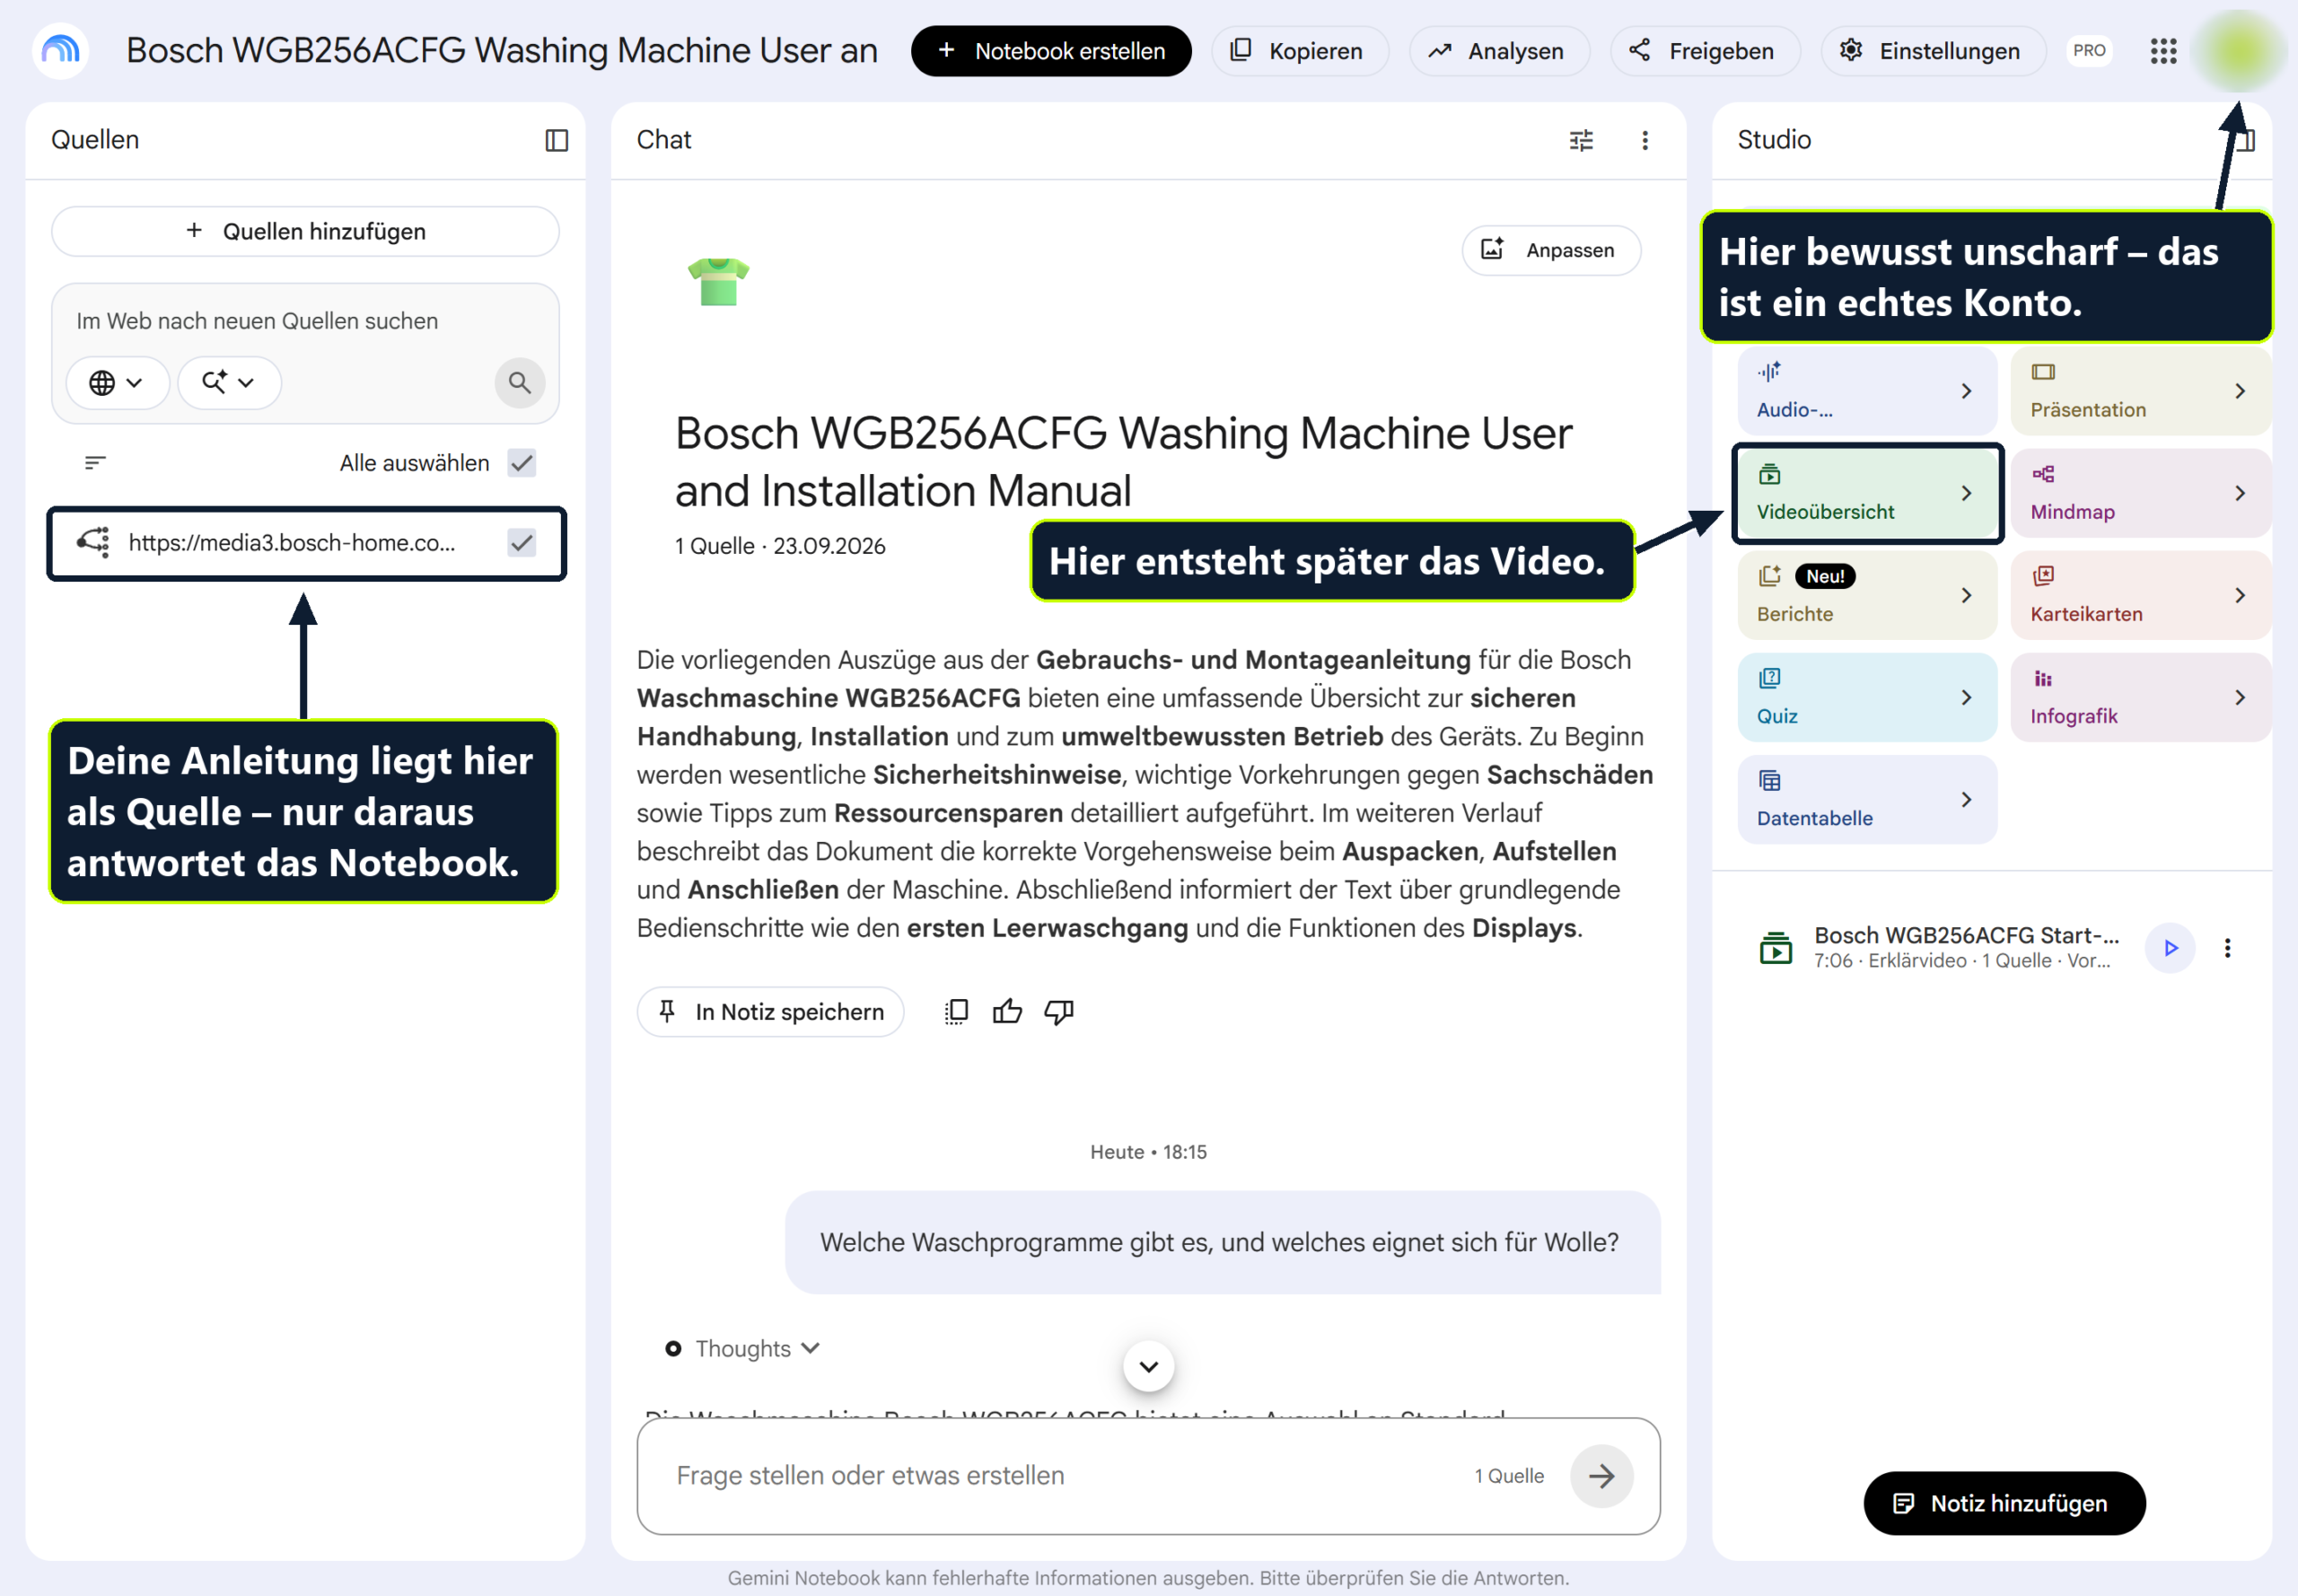Generate a Quiz
The image size is (2298, 1596).
pyautogui.click(x=1867, y=697)
